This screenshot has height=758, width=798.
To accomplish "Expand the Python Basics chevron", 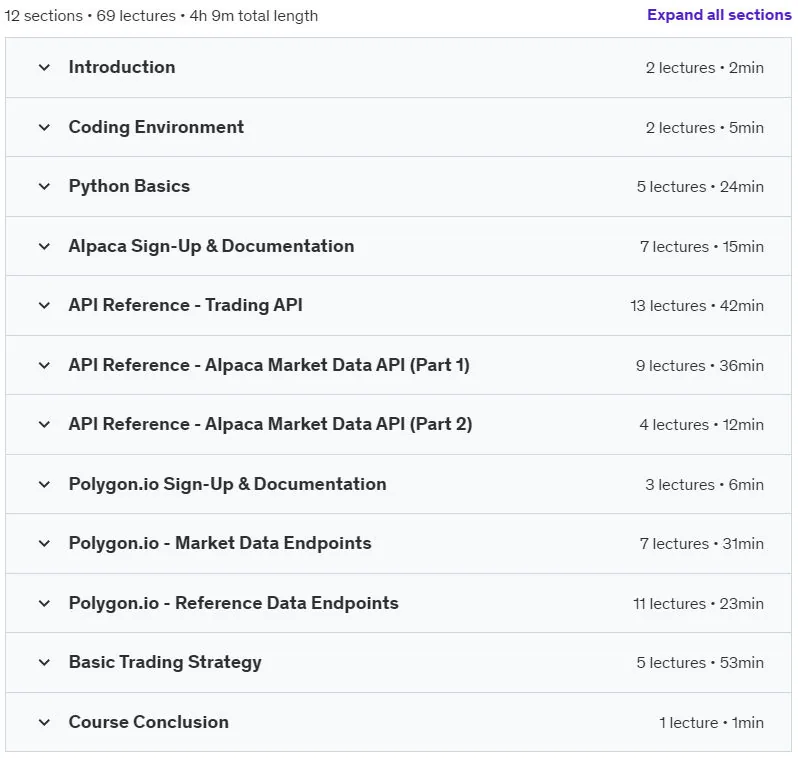I will tap(44, 186).
